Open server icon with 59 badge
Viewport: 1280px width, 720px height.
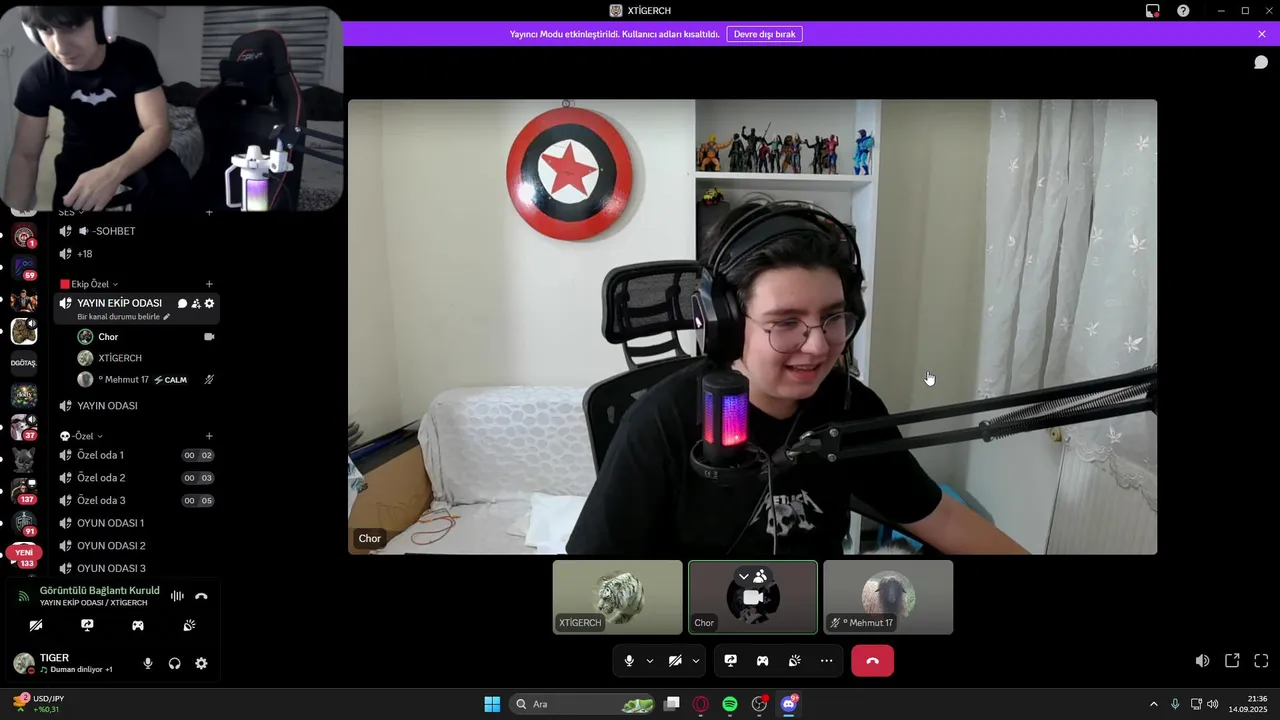(x=24, y=268)
